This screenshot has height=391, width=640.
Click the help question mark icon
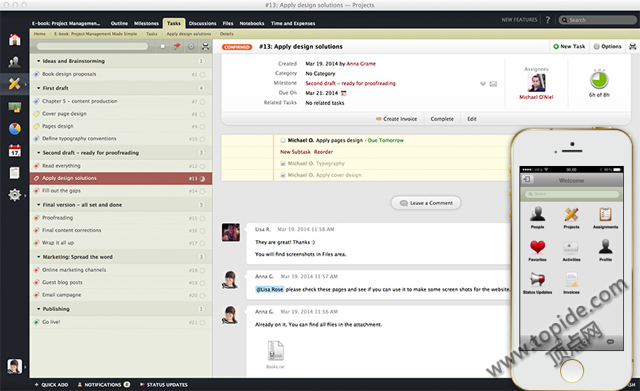(x=548, y=20)
